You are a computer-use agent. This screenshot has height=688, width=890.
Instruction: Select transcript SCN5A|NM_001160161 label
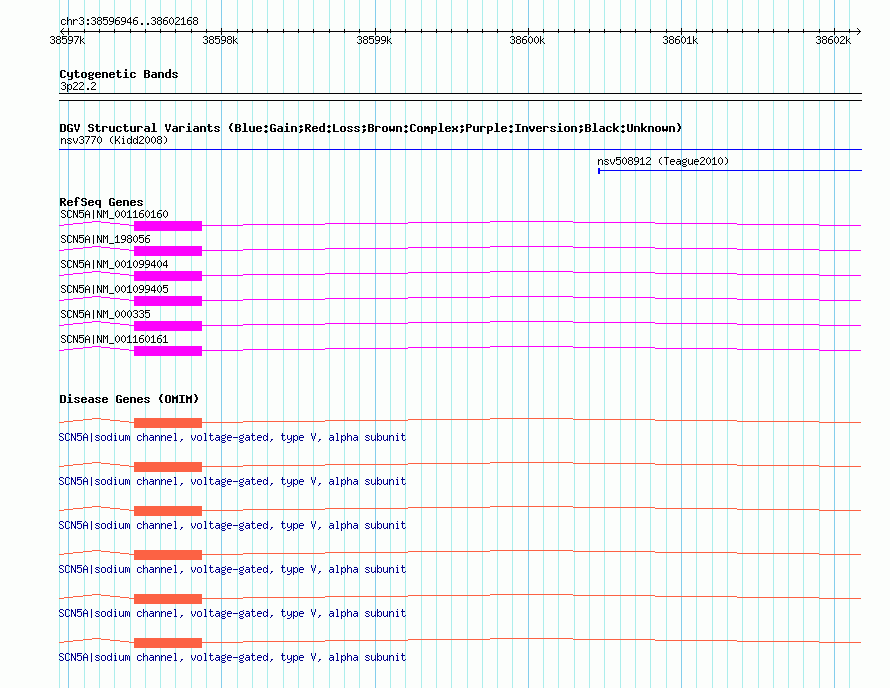[114, 339]
